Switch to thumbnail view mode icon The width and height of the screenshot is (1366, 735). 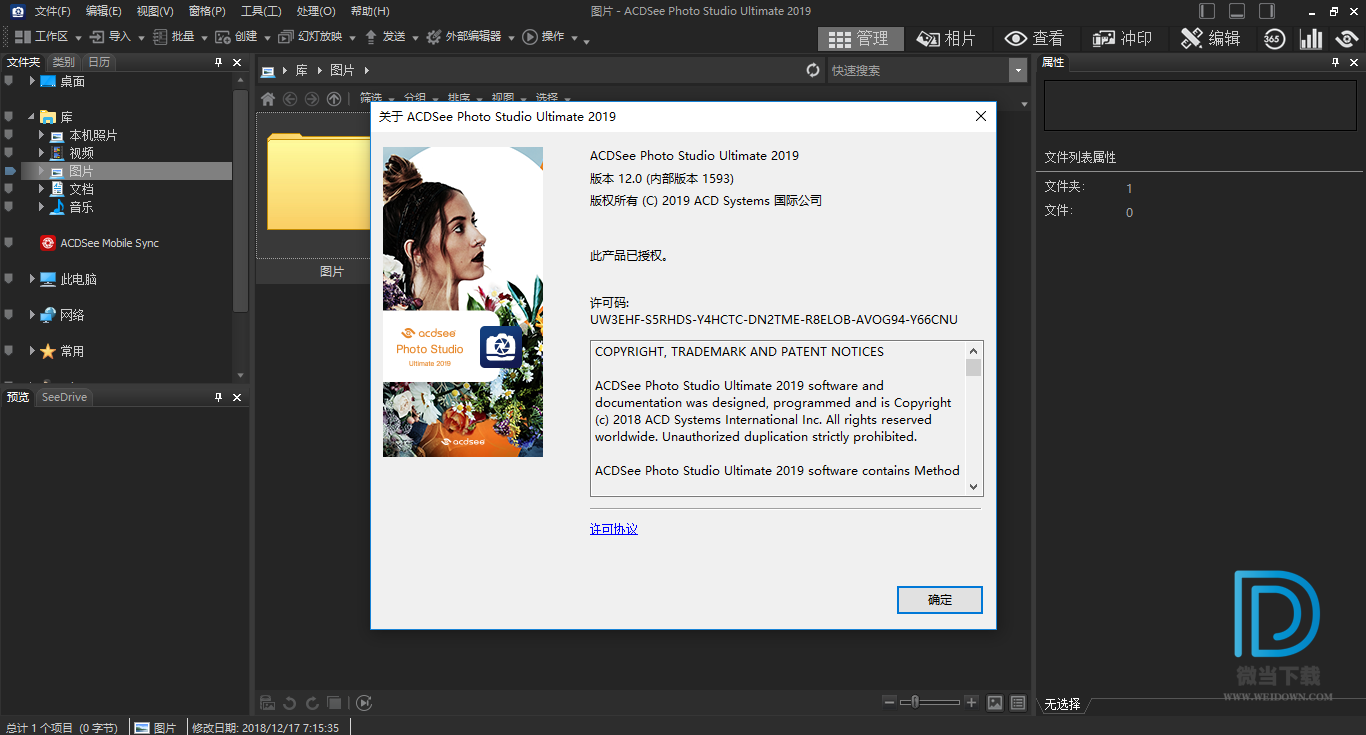point(995,703)
